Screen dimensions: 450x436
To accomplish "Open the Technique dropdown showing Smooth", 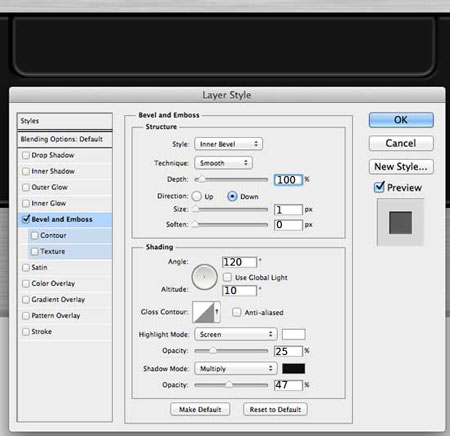I will [224, 163].
